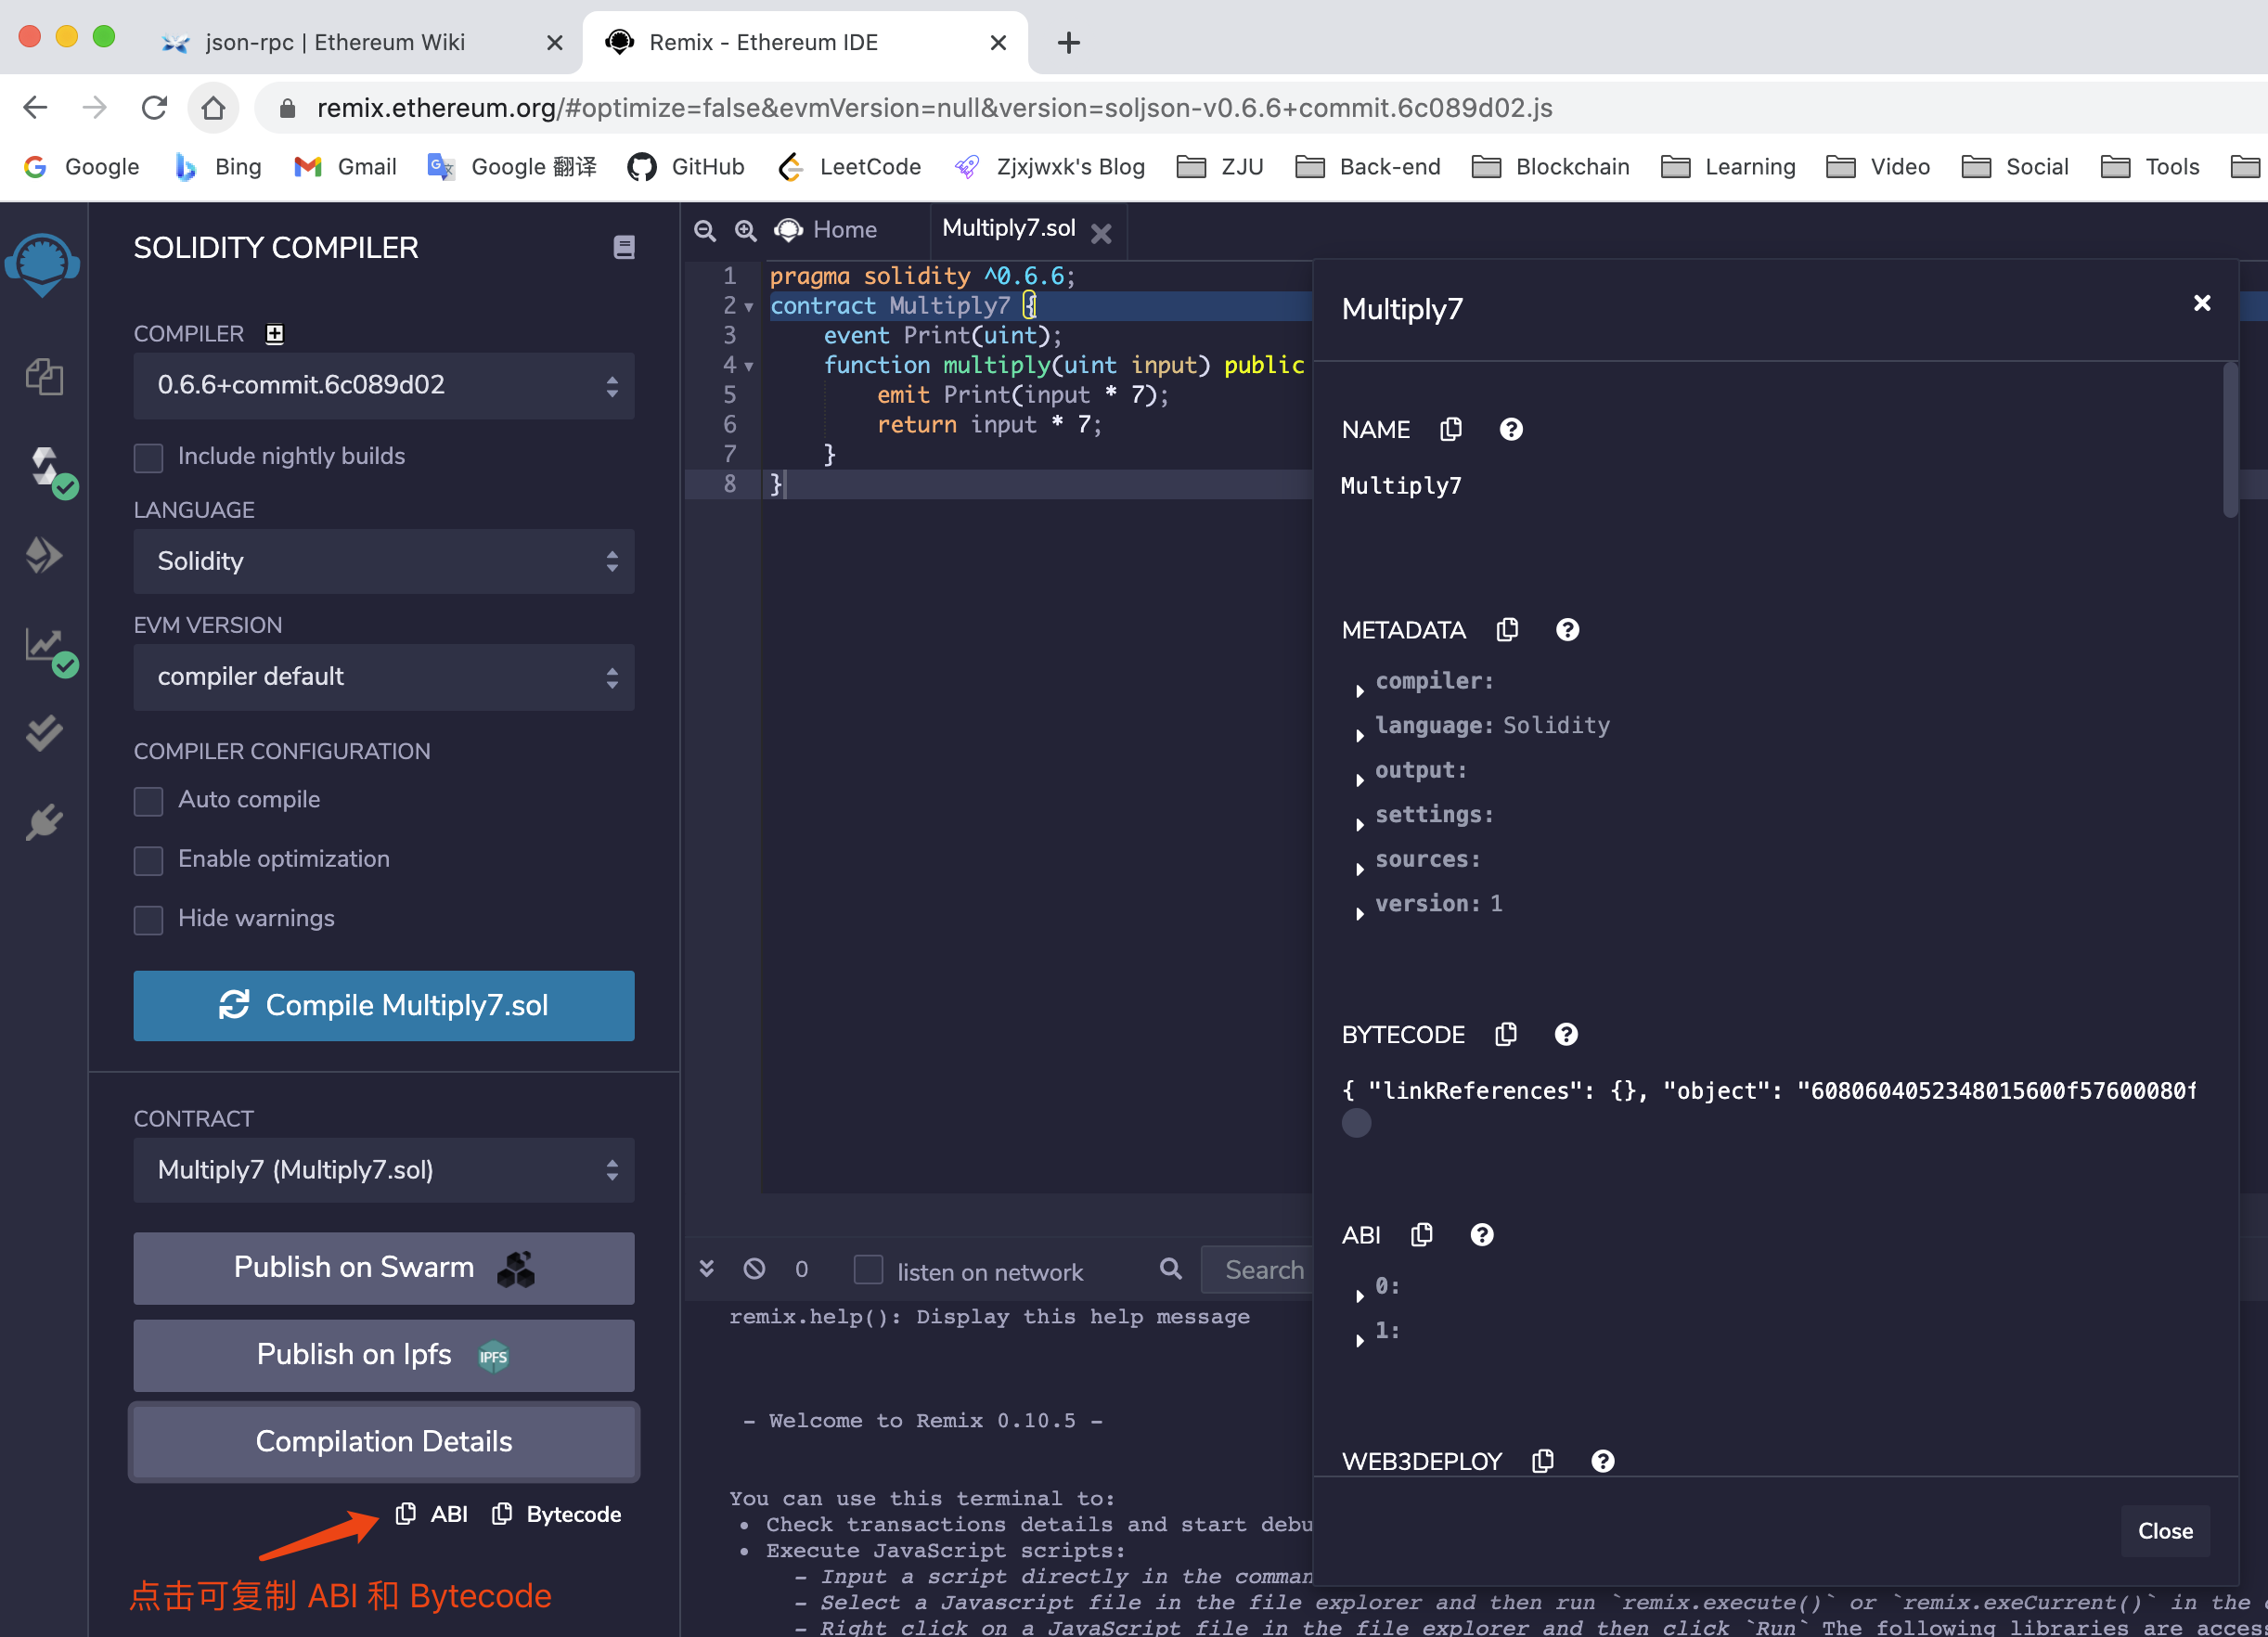This screenshot has width=2268, height=1637.
Task: Copy the NAME value to clipboard
Action: 1451,429
